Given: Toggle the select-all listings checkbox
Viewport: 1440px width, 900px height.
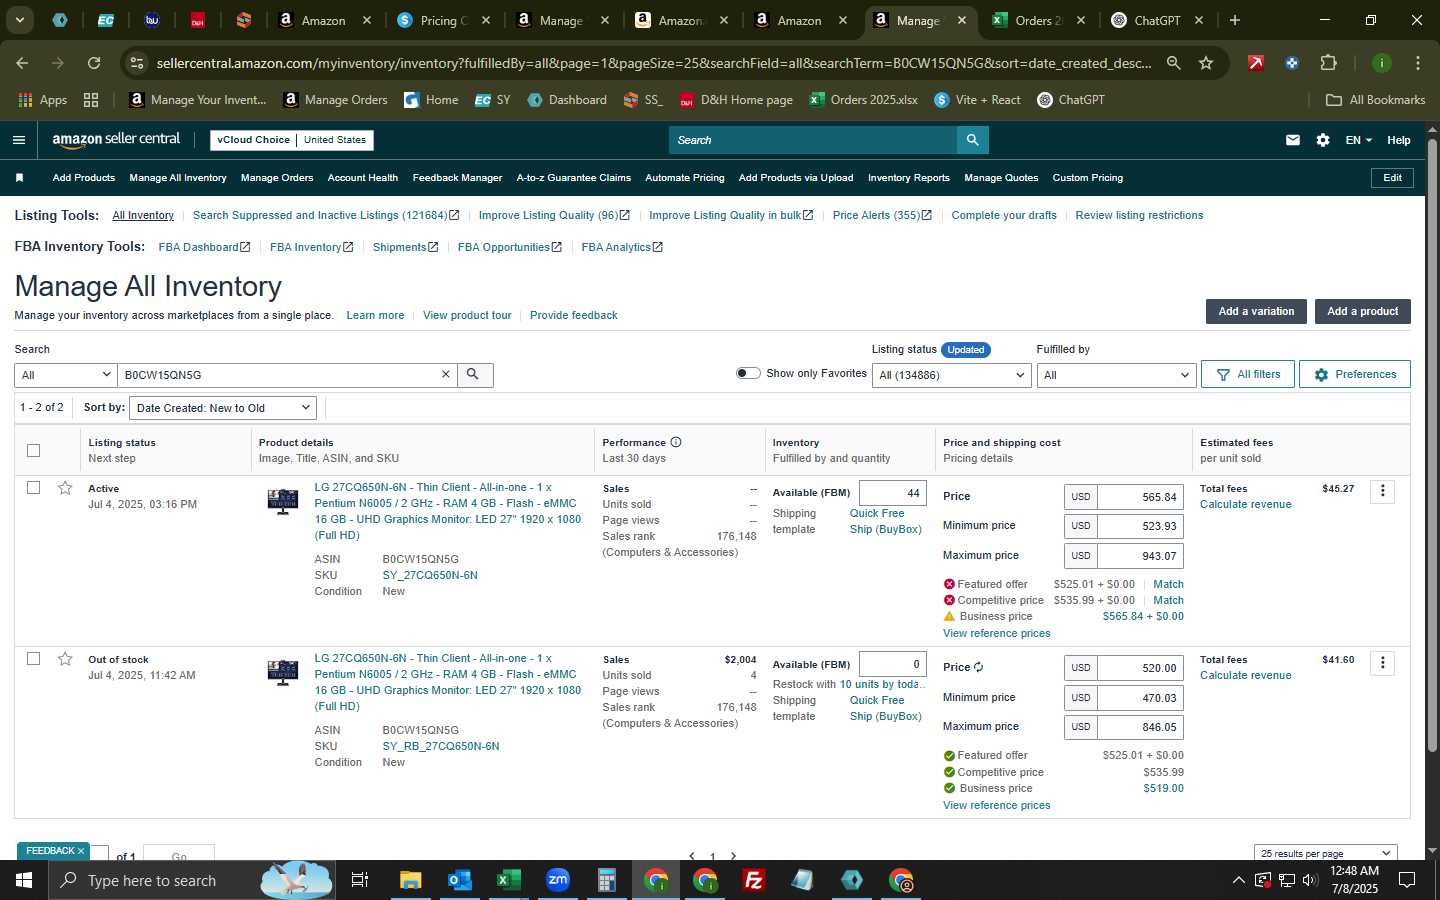Looking at the screenshot, I should click(33, 450).
